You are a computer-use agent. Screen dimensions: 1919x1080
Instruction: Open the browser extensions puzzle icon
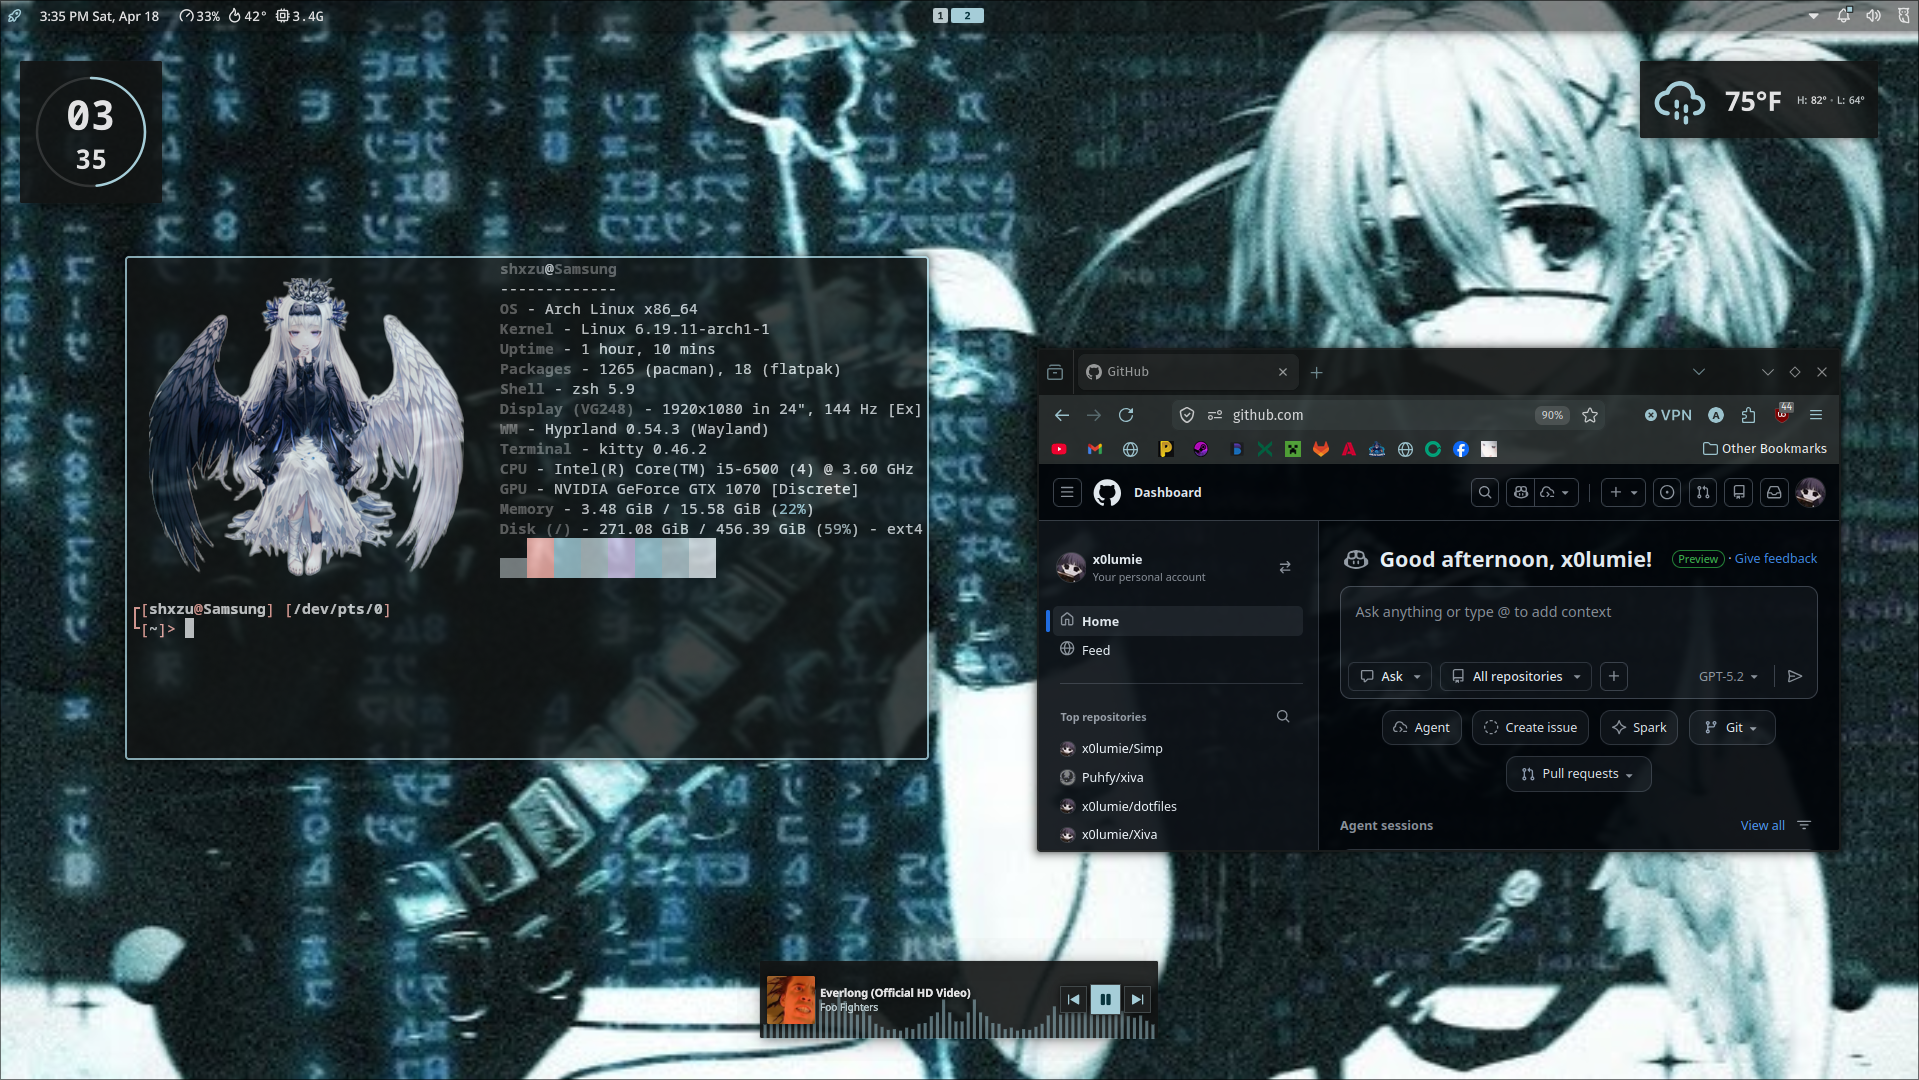[x=1748, y=415]
